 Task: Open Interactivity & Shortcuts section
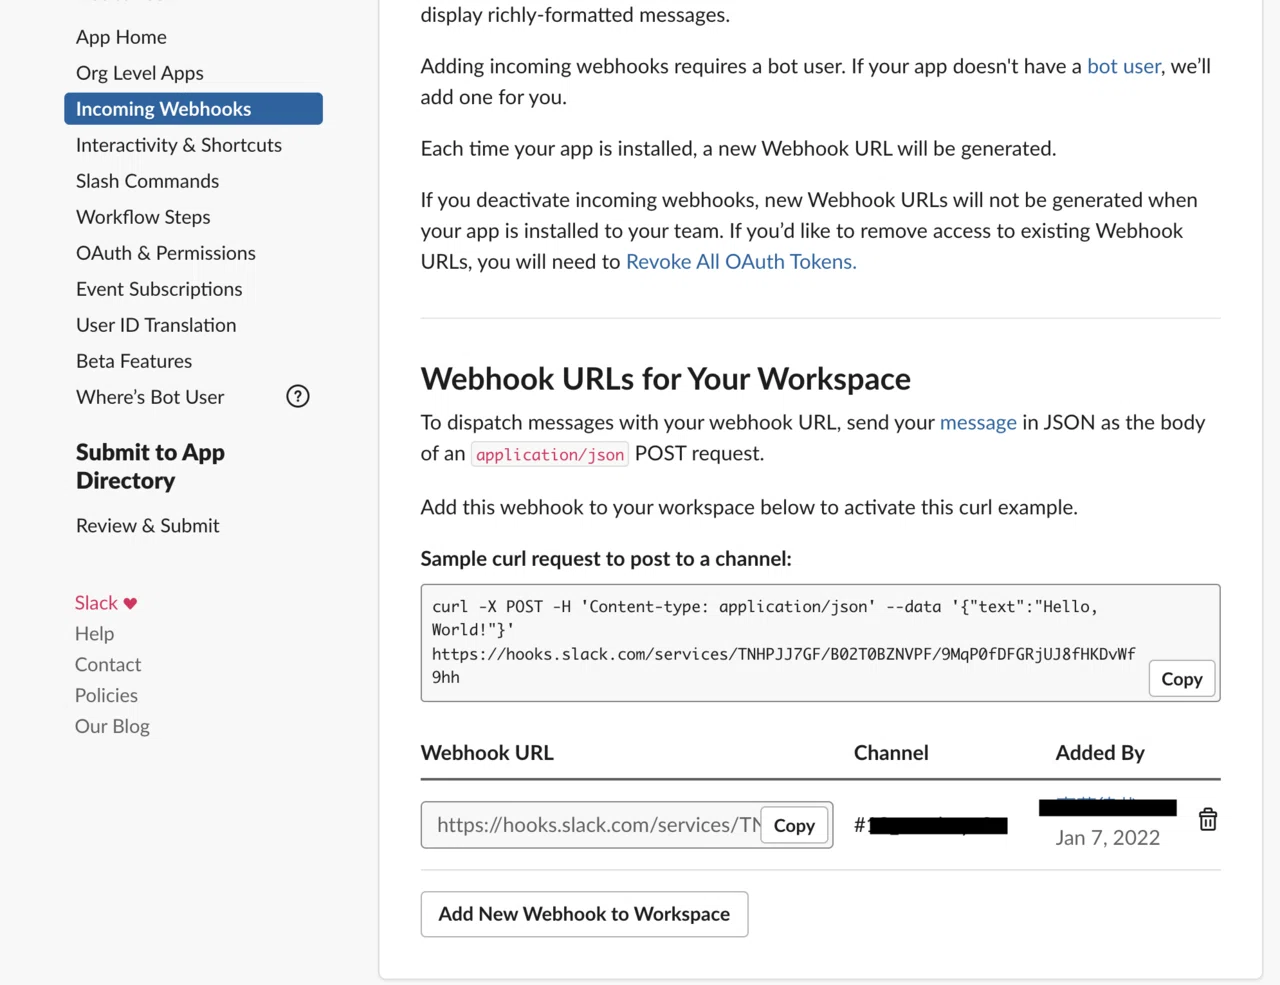click(179, 145)
